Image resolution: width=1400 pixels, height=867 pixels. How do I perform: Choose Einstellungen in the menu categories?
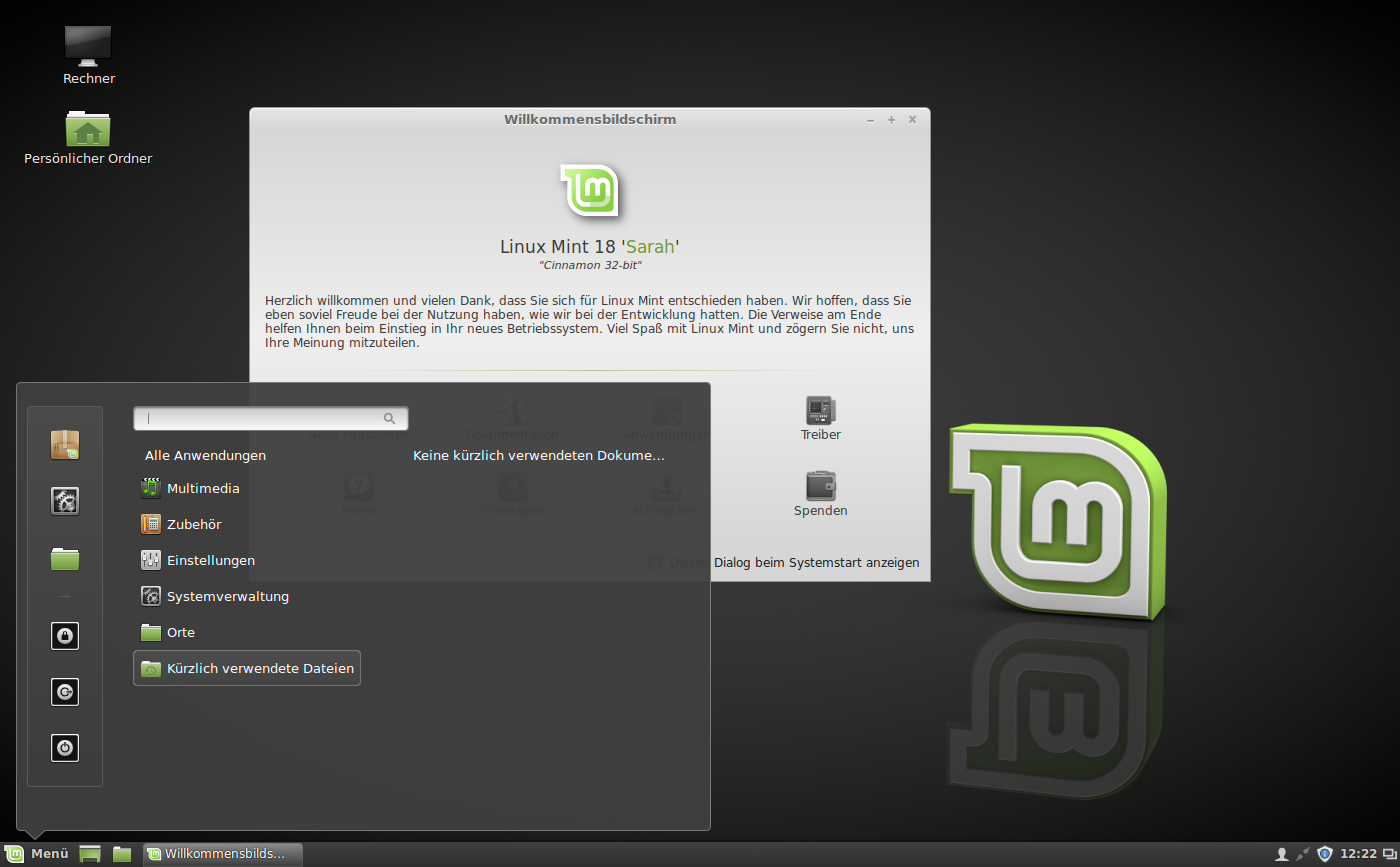coord(210,561)
